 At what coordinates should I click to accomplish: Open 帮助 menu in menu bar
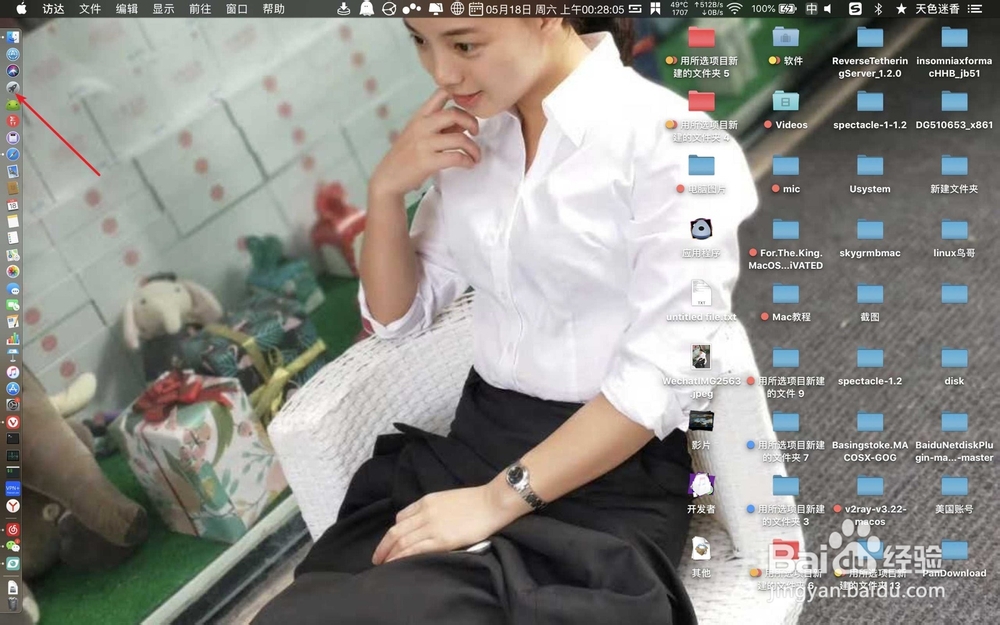(274, 8)
